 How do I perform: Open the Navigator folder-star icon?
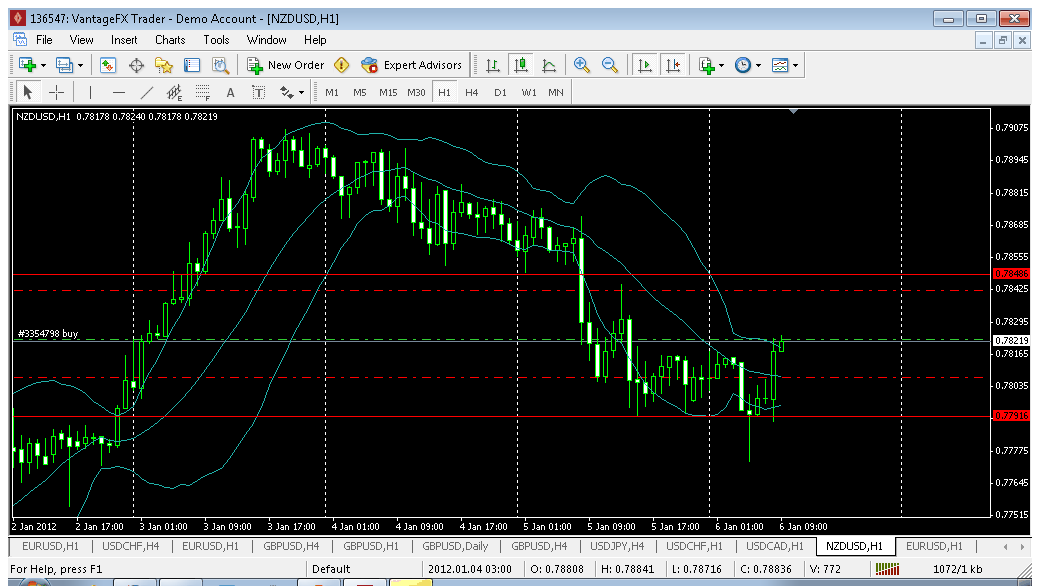[164, 65]
